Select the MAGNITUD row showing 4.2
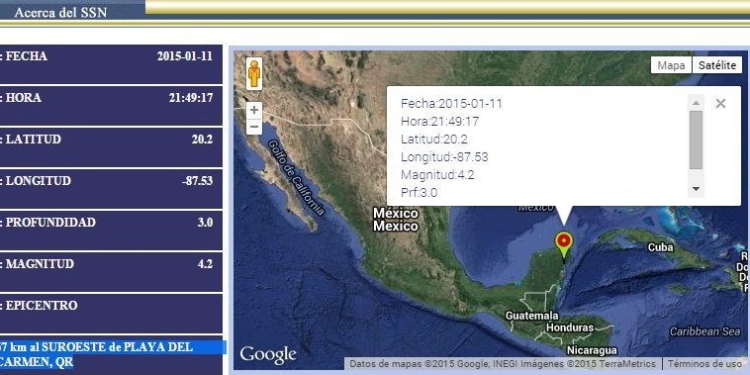Image resolution: width=750 pixels, height=375 pixels. point(110,272)
